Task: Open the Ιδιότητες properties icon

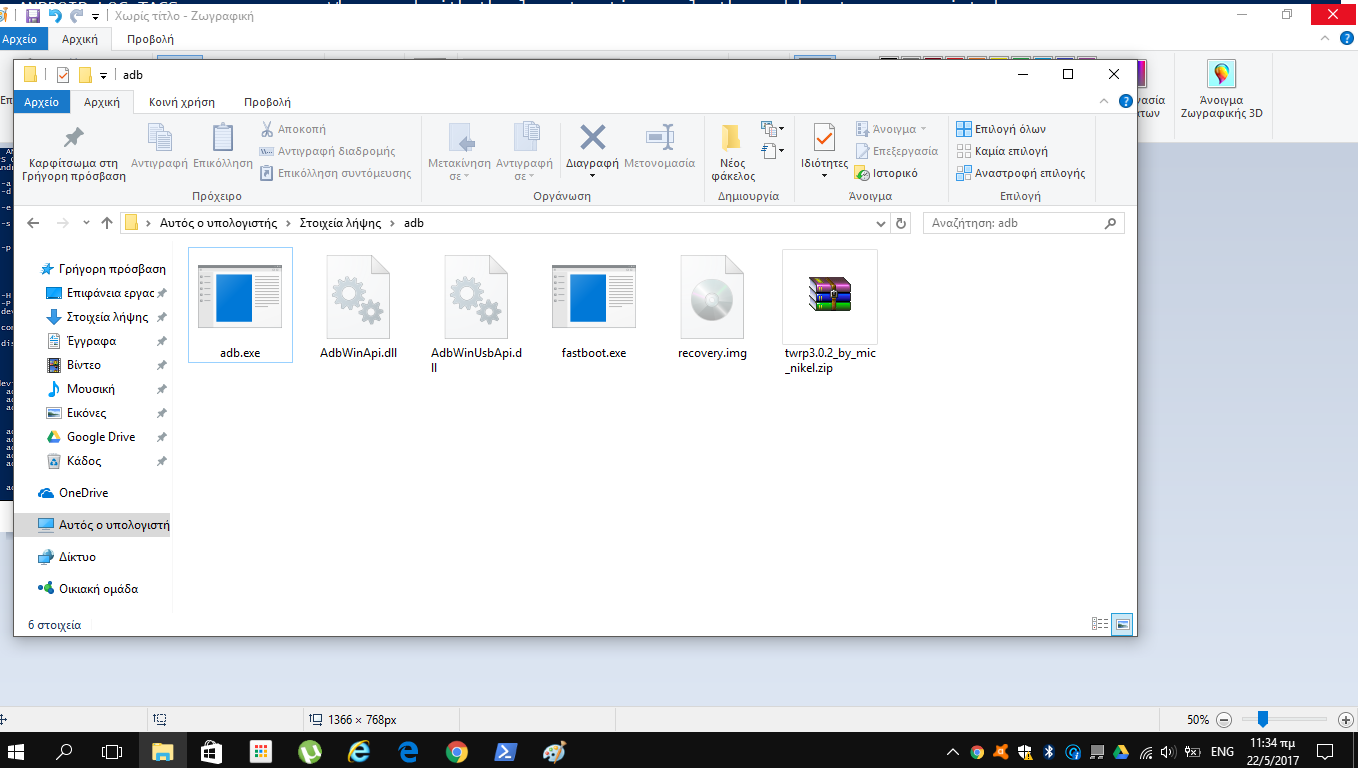Action: pos(824,139)
